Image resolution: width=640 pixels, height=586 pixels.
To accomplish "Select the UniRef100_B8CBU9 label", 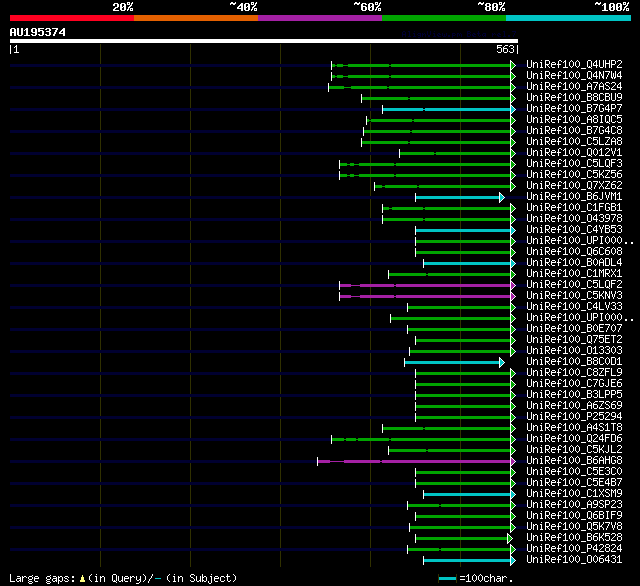I will click(x=574, y=98).
